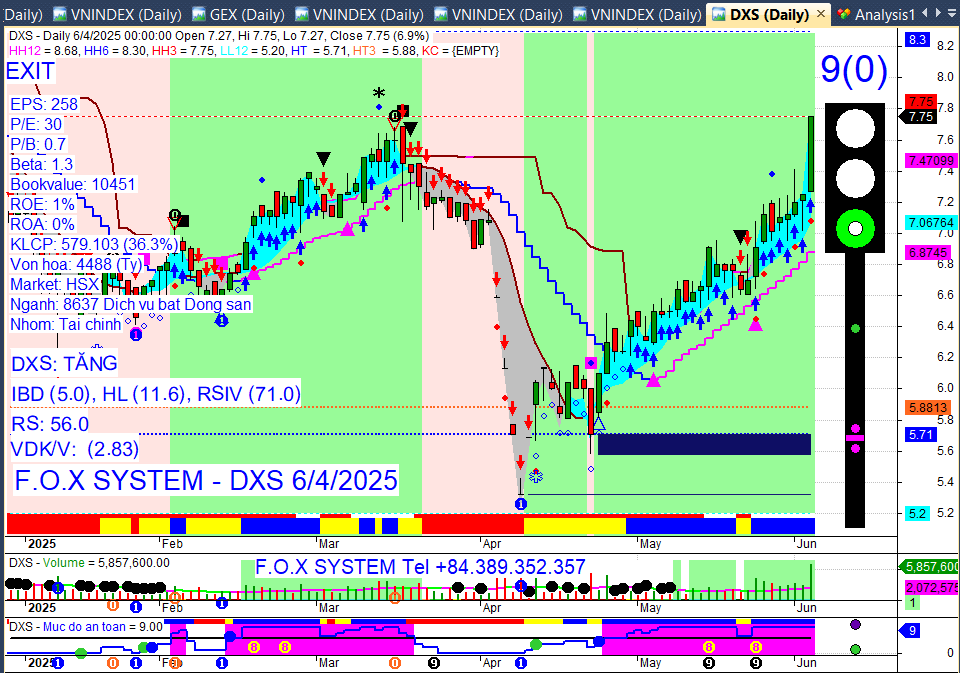Click the purple dot in the Muc do an toan pane
The height and width of the screenshot is (673, 960).
click(855, 625)
